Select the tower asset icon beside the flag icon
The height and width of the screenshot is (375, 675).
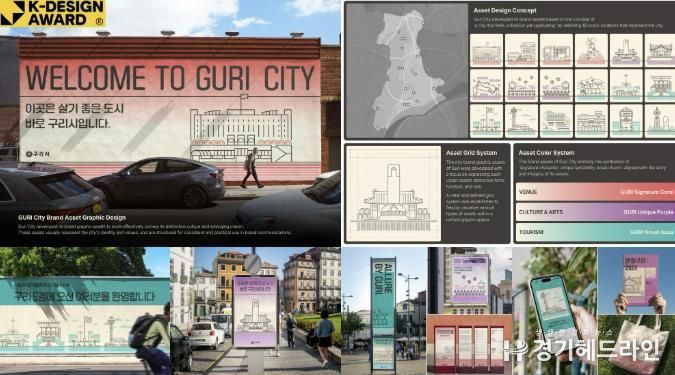(x=521, y=121)
